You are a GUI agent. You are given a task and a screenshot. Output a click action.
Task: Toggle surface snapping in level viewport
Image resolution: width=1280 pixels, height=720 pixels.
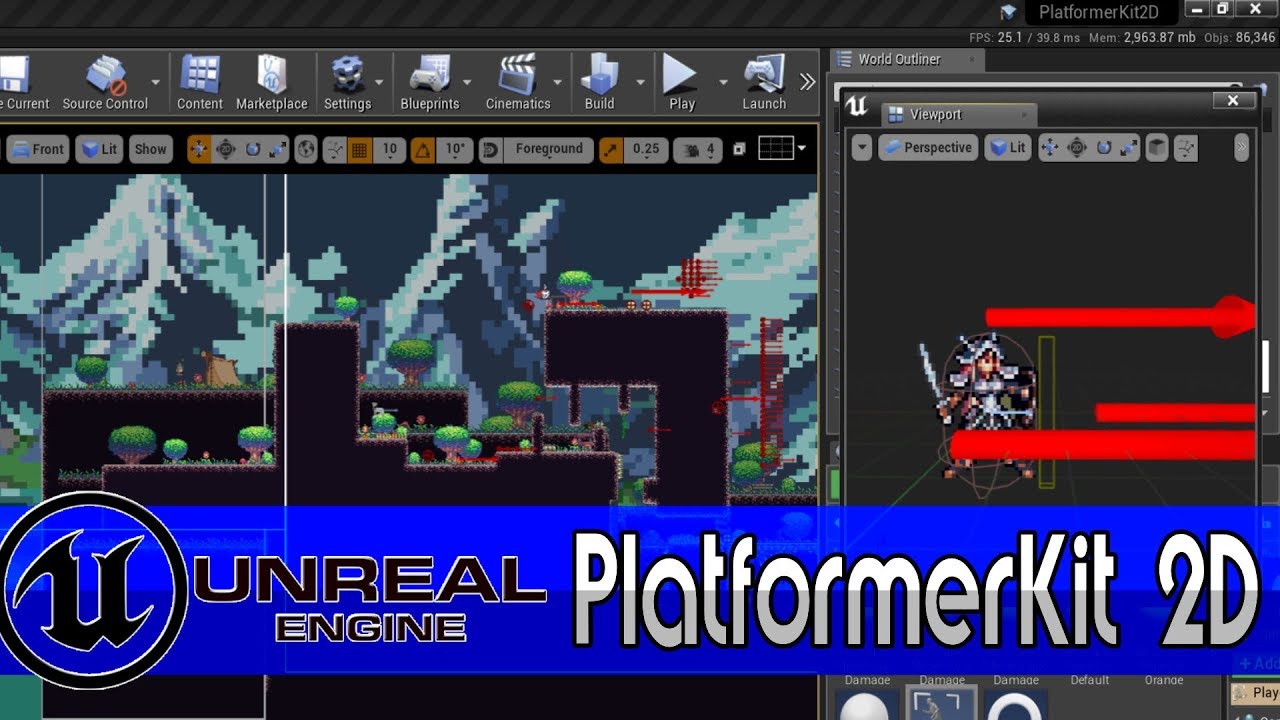(x=334, y=149)
